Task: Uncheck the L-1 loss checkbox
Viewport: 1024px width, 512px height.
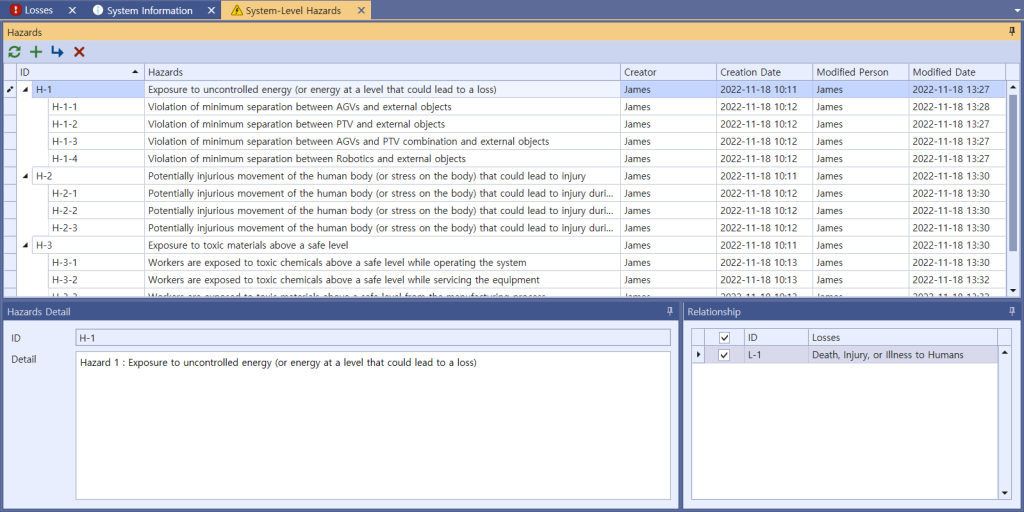Action: click(x=724, y=355)
